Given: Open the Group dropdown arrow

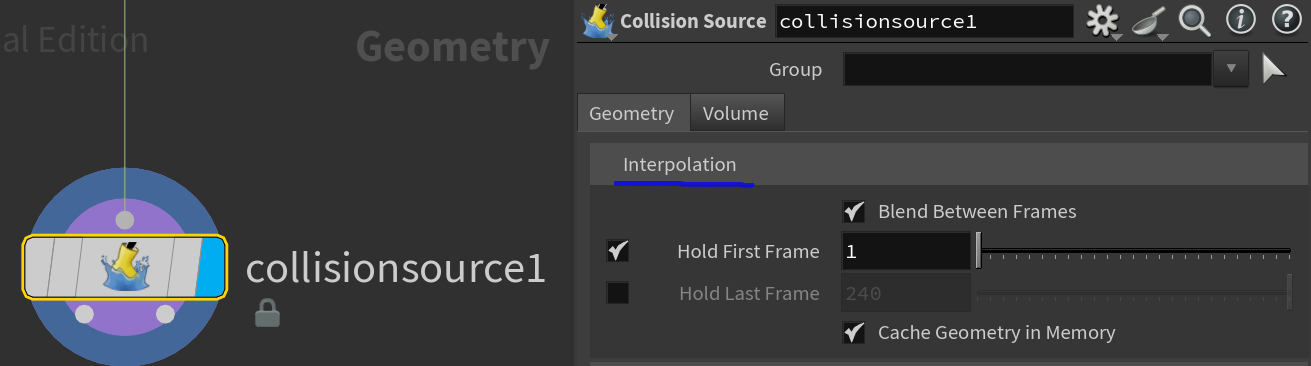Looking at the screenshot, I should point(1231,69).
